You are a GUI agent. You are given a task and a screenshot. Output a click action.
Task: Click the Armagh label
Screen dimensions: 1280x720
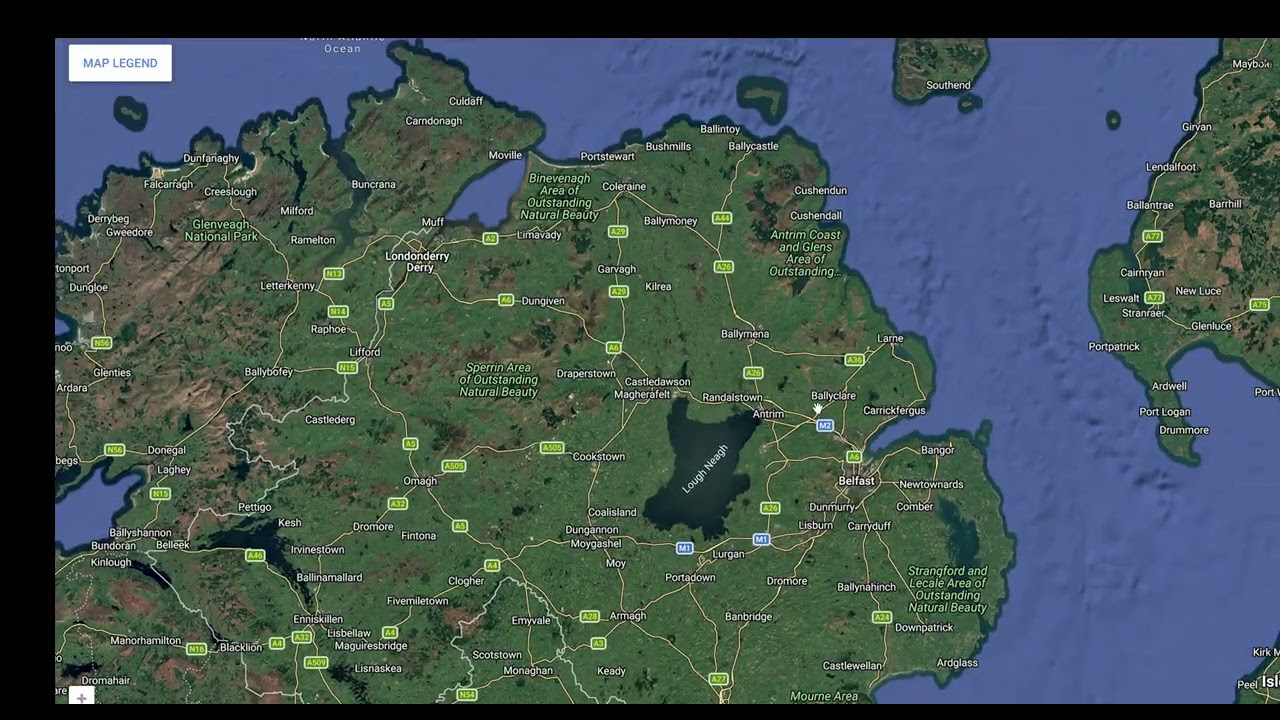coord(628,616)
